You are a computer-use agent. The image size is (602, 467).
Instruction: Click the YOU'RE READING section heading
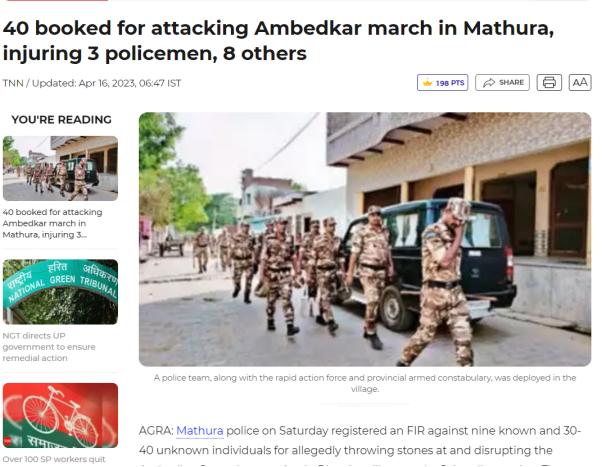(61, 120)
